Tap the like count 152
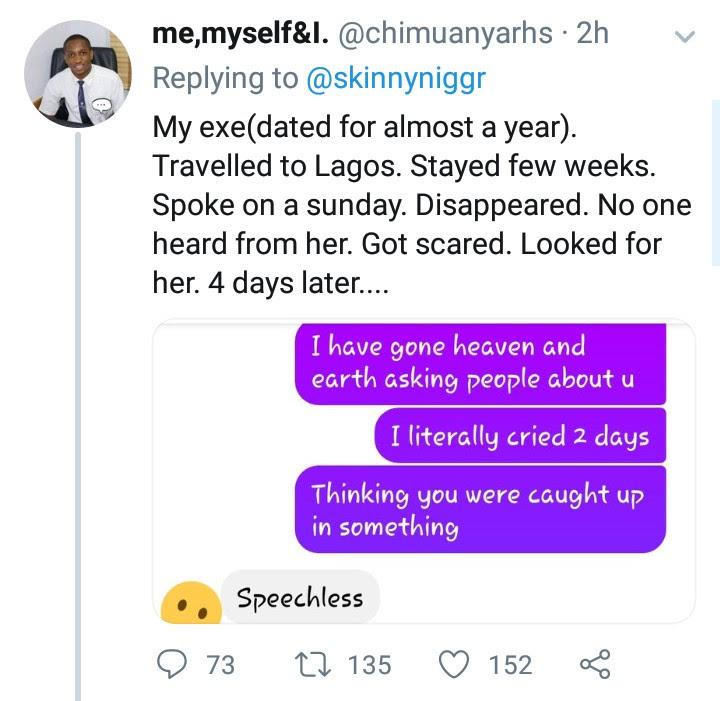Screen dimensions: 720x701 point(510,665)
